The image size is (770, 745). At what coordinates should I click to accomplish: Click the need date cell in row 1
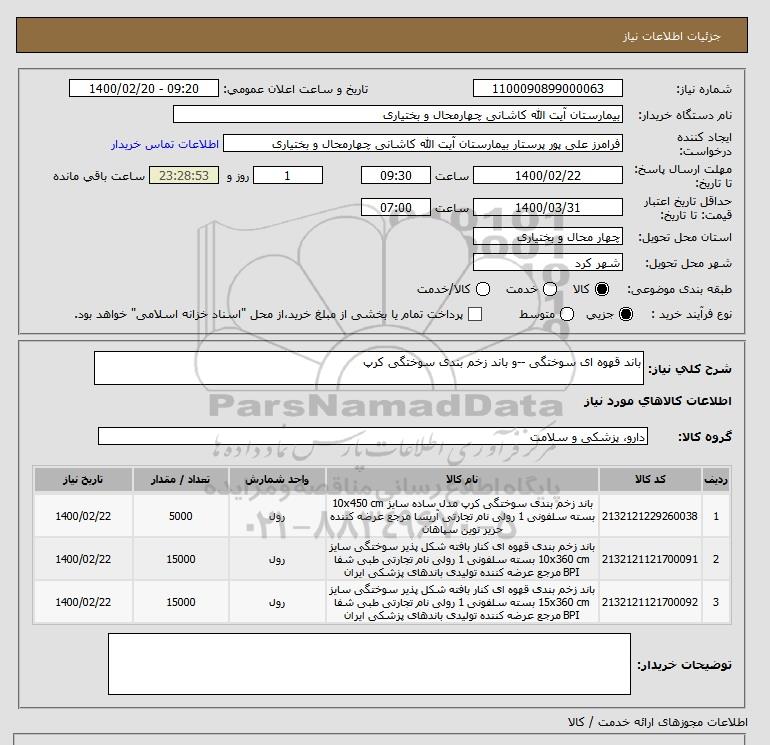click(x=83, y=516)
